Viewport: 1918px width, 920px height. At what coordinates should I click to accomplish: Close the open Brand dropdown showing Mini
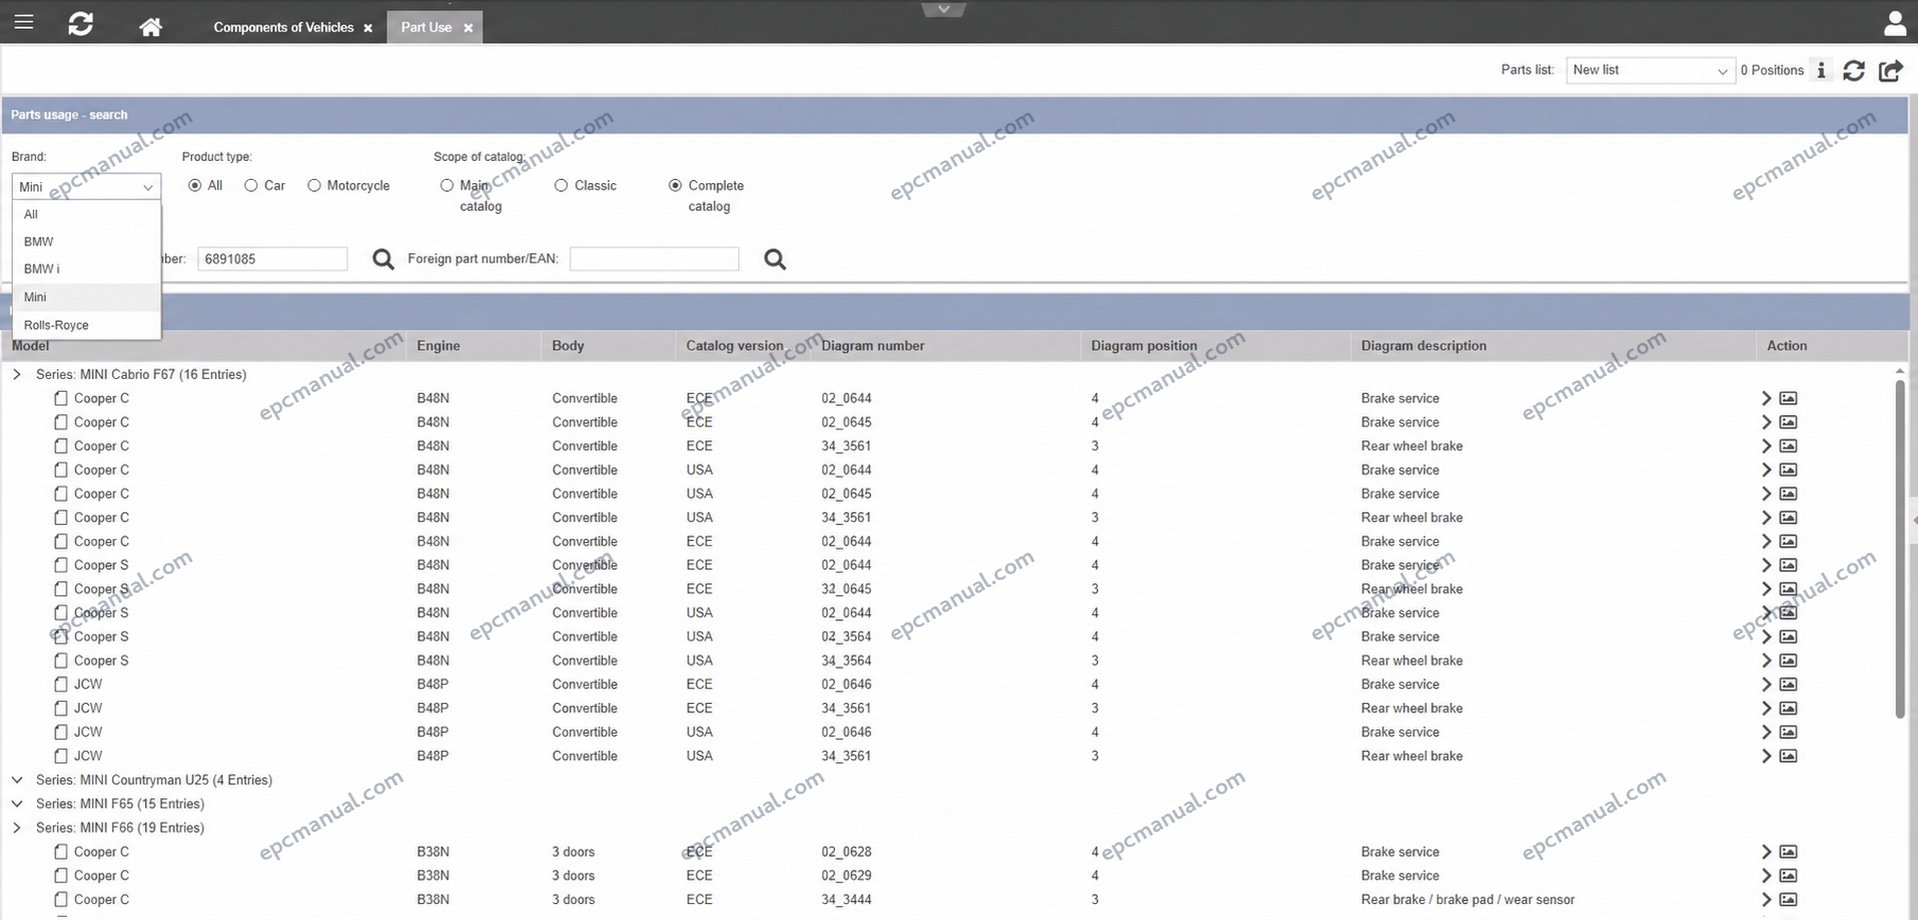click(86, 187)
